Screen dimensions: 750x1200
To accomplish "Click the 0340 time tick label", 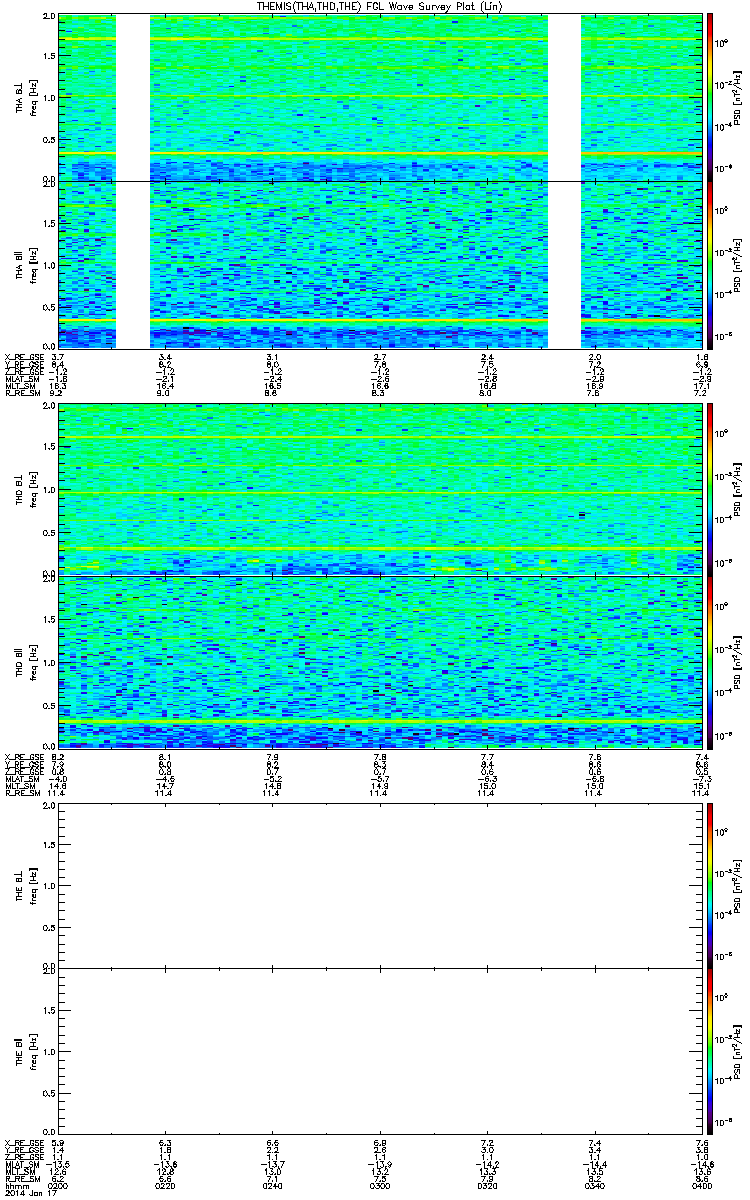I will [594, 1185].
